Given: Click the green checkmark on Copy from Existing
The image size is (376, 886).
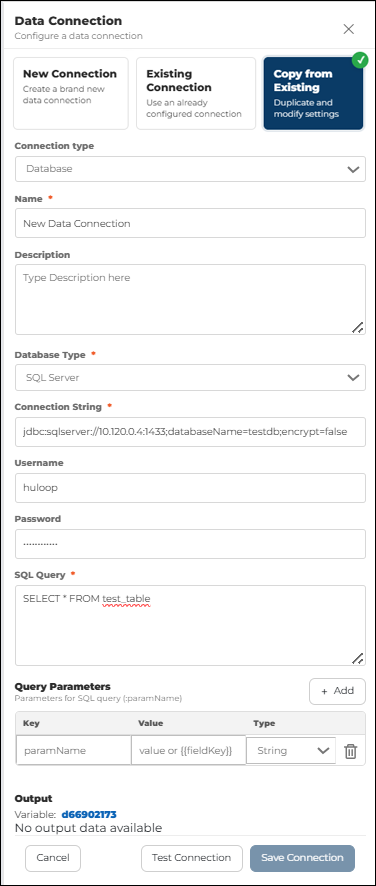Looking at the screenshot, I should click(x=360, y=59).
